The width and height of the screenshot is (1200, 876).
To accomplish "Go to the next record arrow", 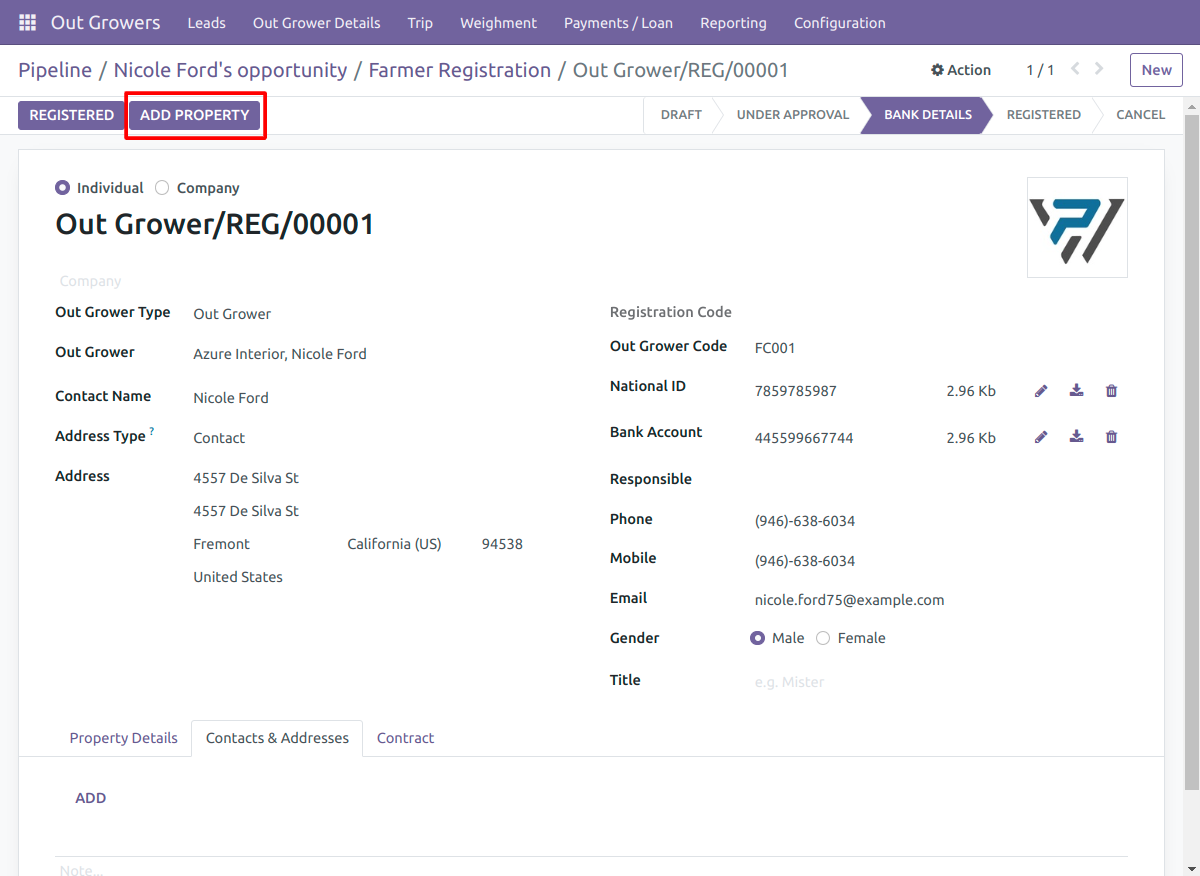I will (x=1100, y=69).
